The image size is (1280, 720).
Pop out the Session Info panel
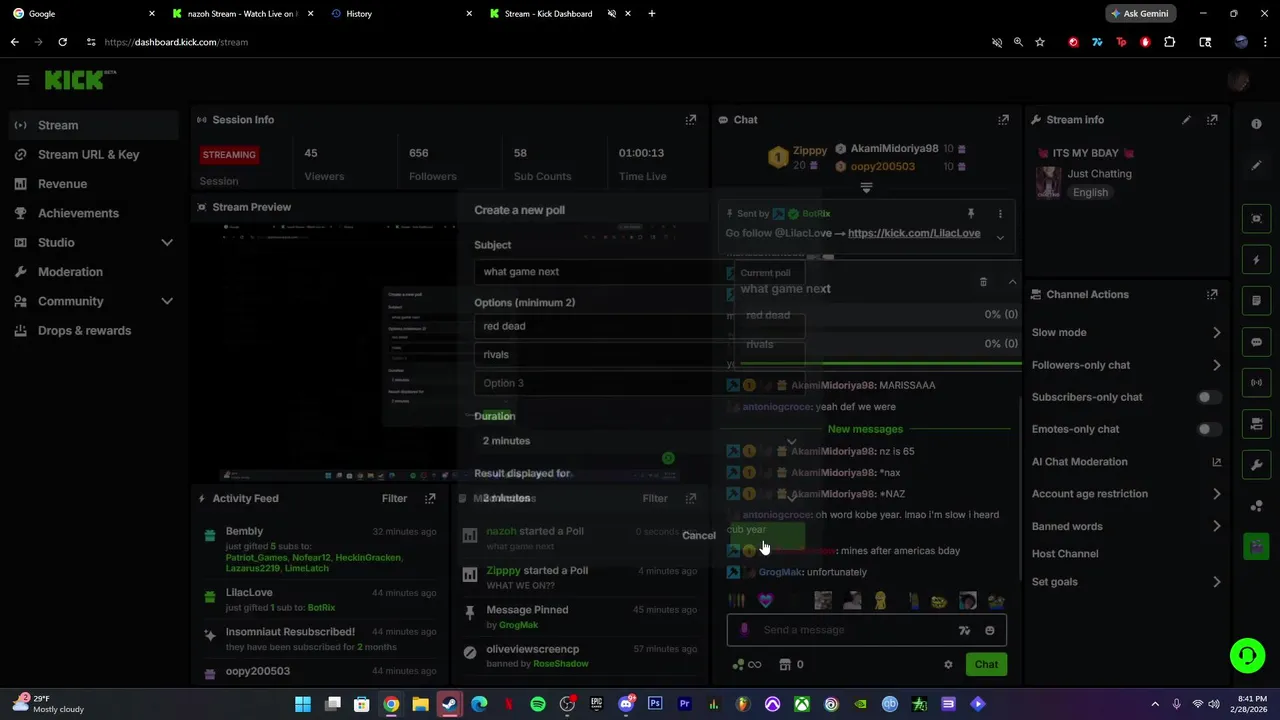pos(690,120)
